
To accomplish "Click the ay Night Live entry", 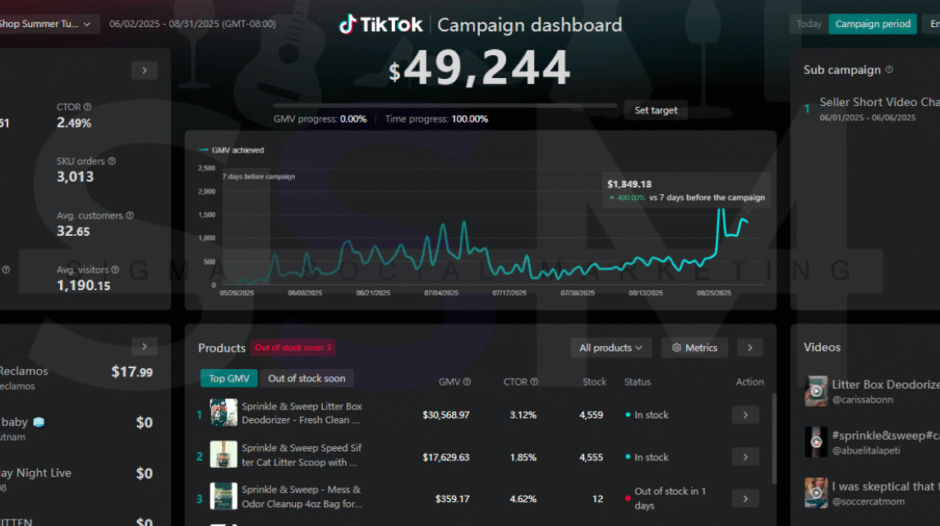I will tap(36, 473).
